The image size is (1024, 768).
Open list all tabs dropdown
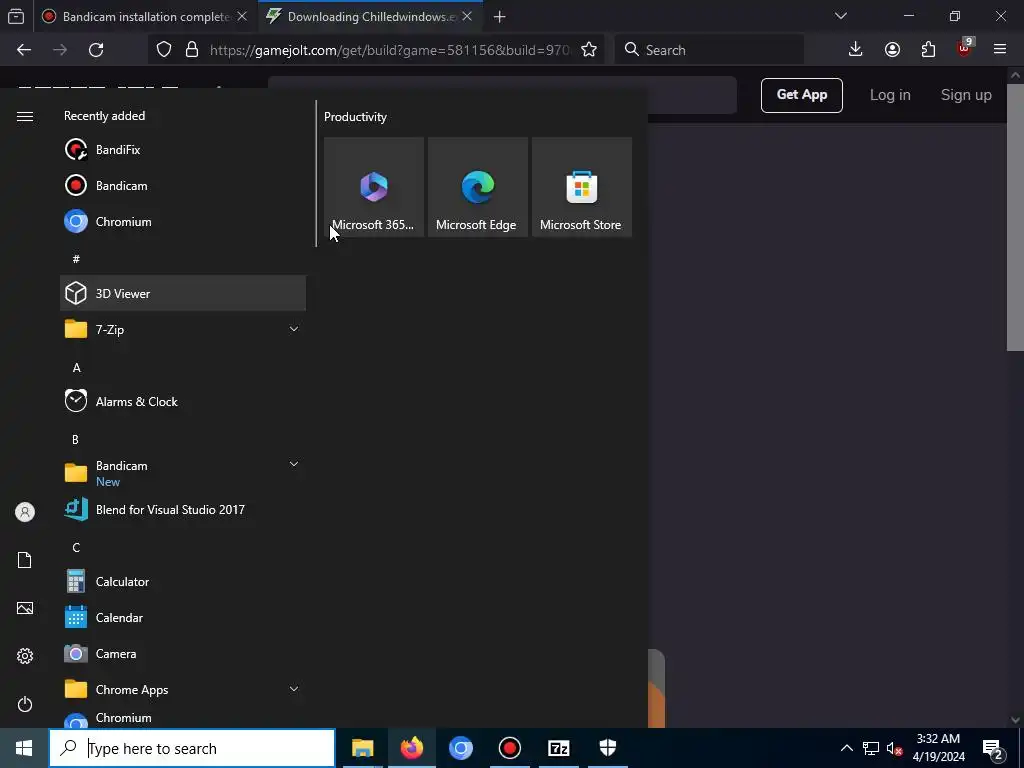841,16
